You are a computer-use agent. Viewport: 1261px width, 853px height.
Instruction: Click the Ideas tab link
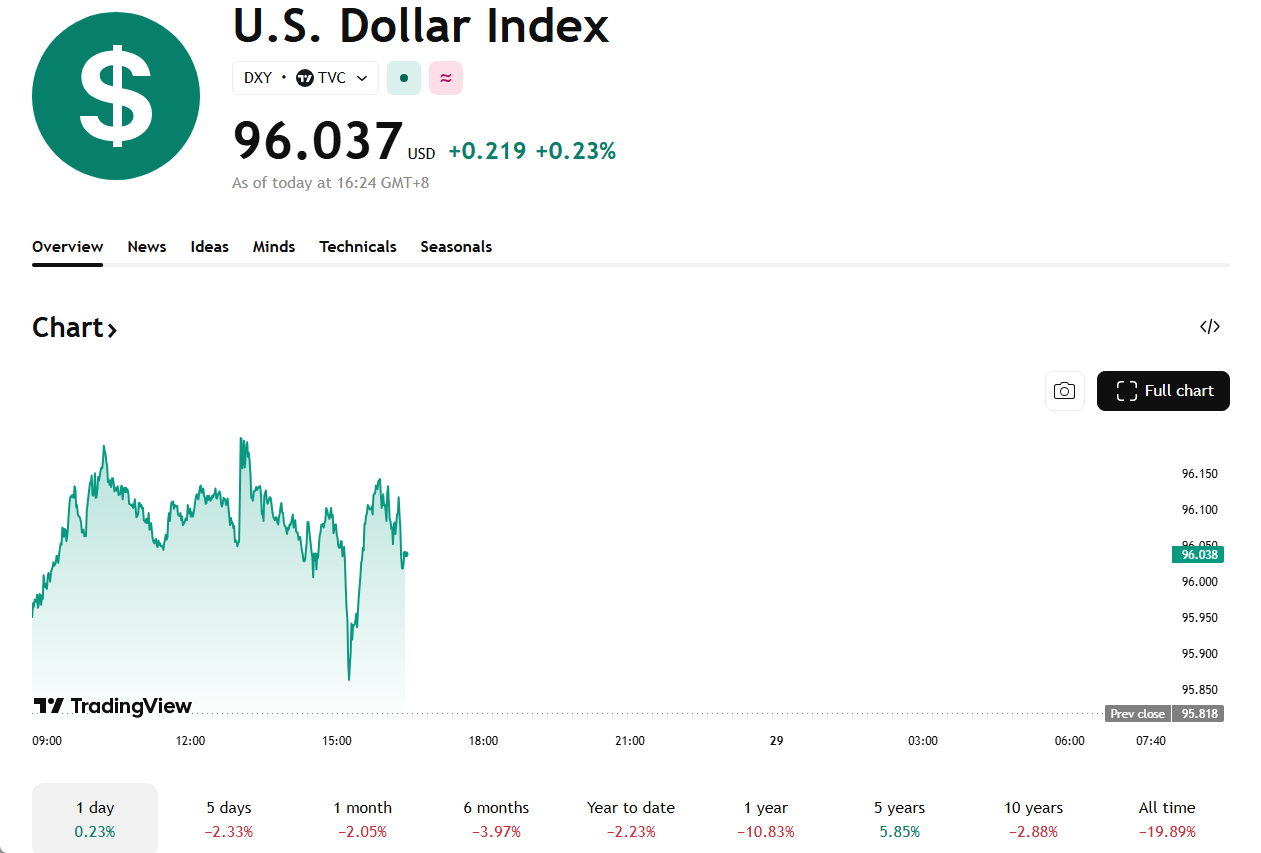click(210, 247)
